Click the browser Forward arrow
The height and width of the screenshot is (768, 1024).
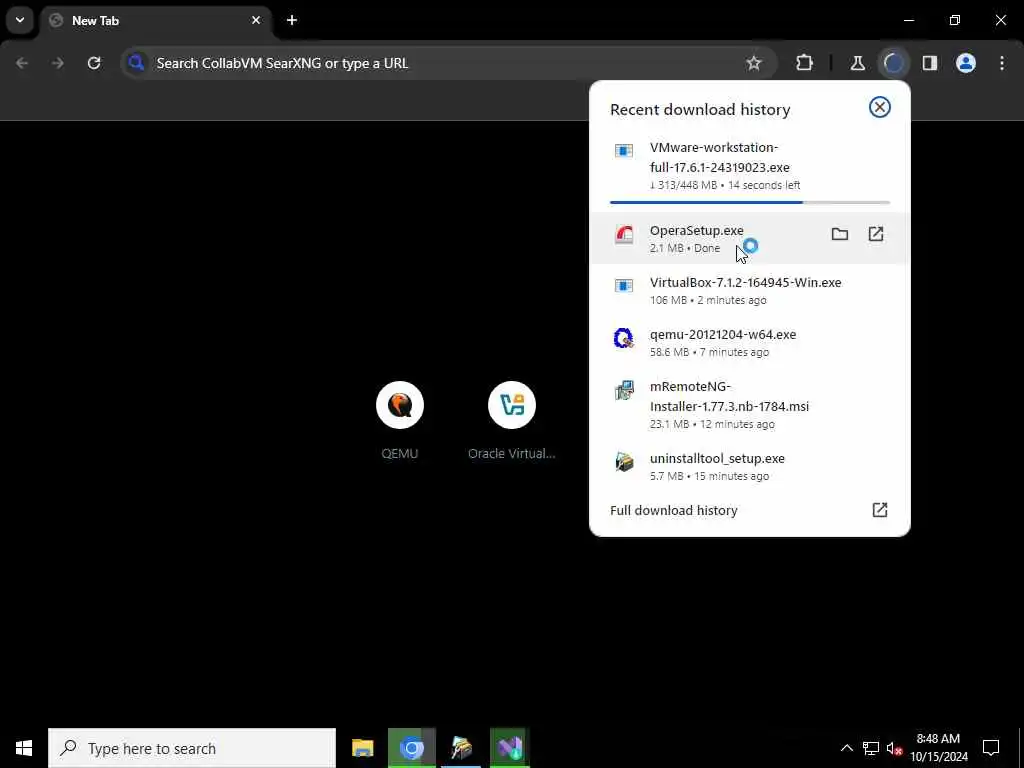pyautogui.click(x=58, y=63)
